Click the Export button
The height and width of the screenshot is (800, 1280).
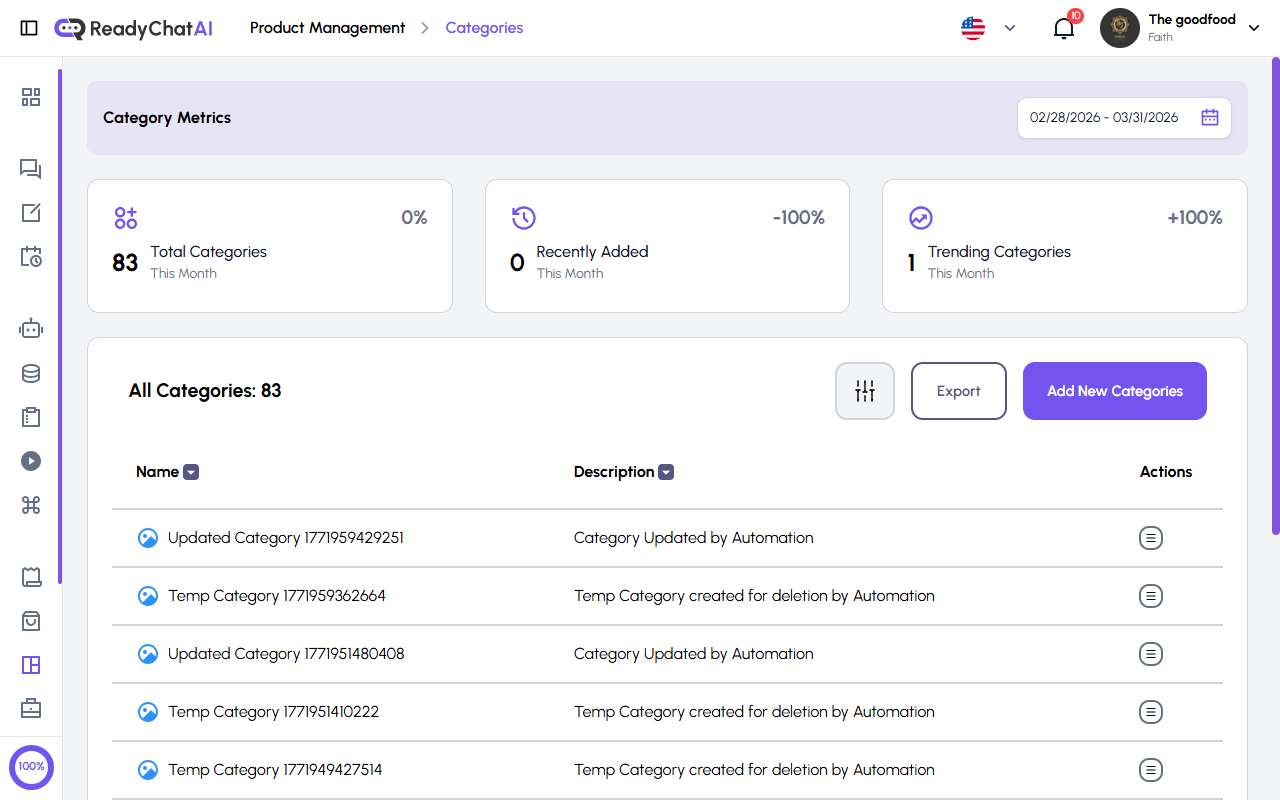[958, 391]
